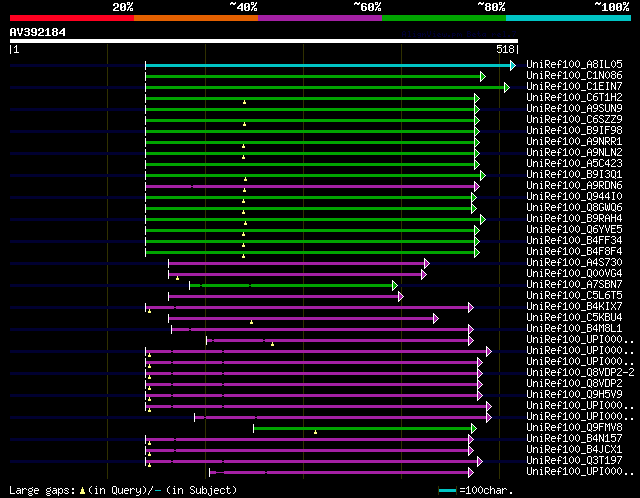This screenshot has height=498, width=640.
Task: Click the UniRef100_Q9H5V9 label
Action: tap(574, 395)
